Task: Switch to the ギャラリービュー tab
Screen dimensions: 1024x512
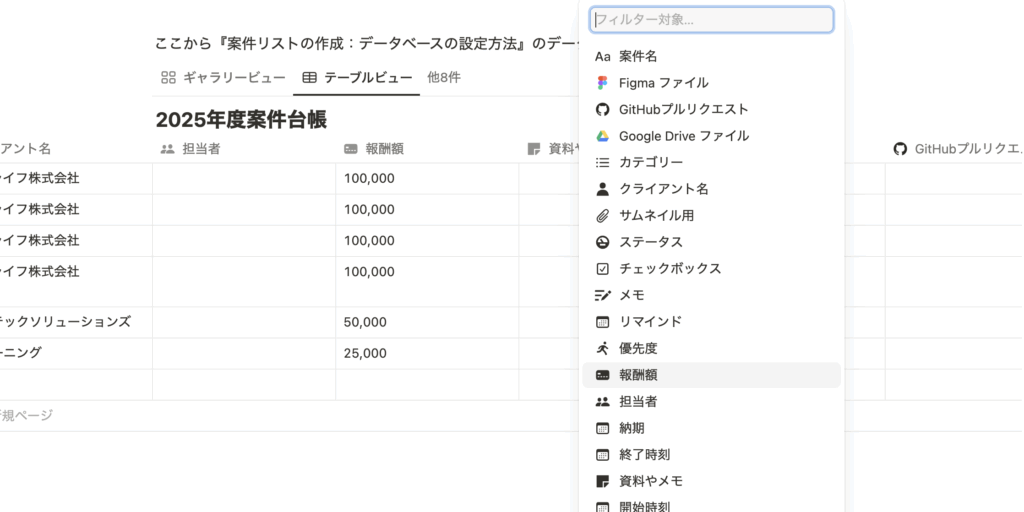Action: [223, 77]
